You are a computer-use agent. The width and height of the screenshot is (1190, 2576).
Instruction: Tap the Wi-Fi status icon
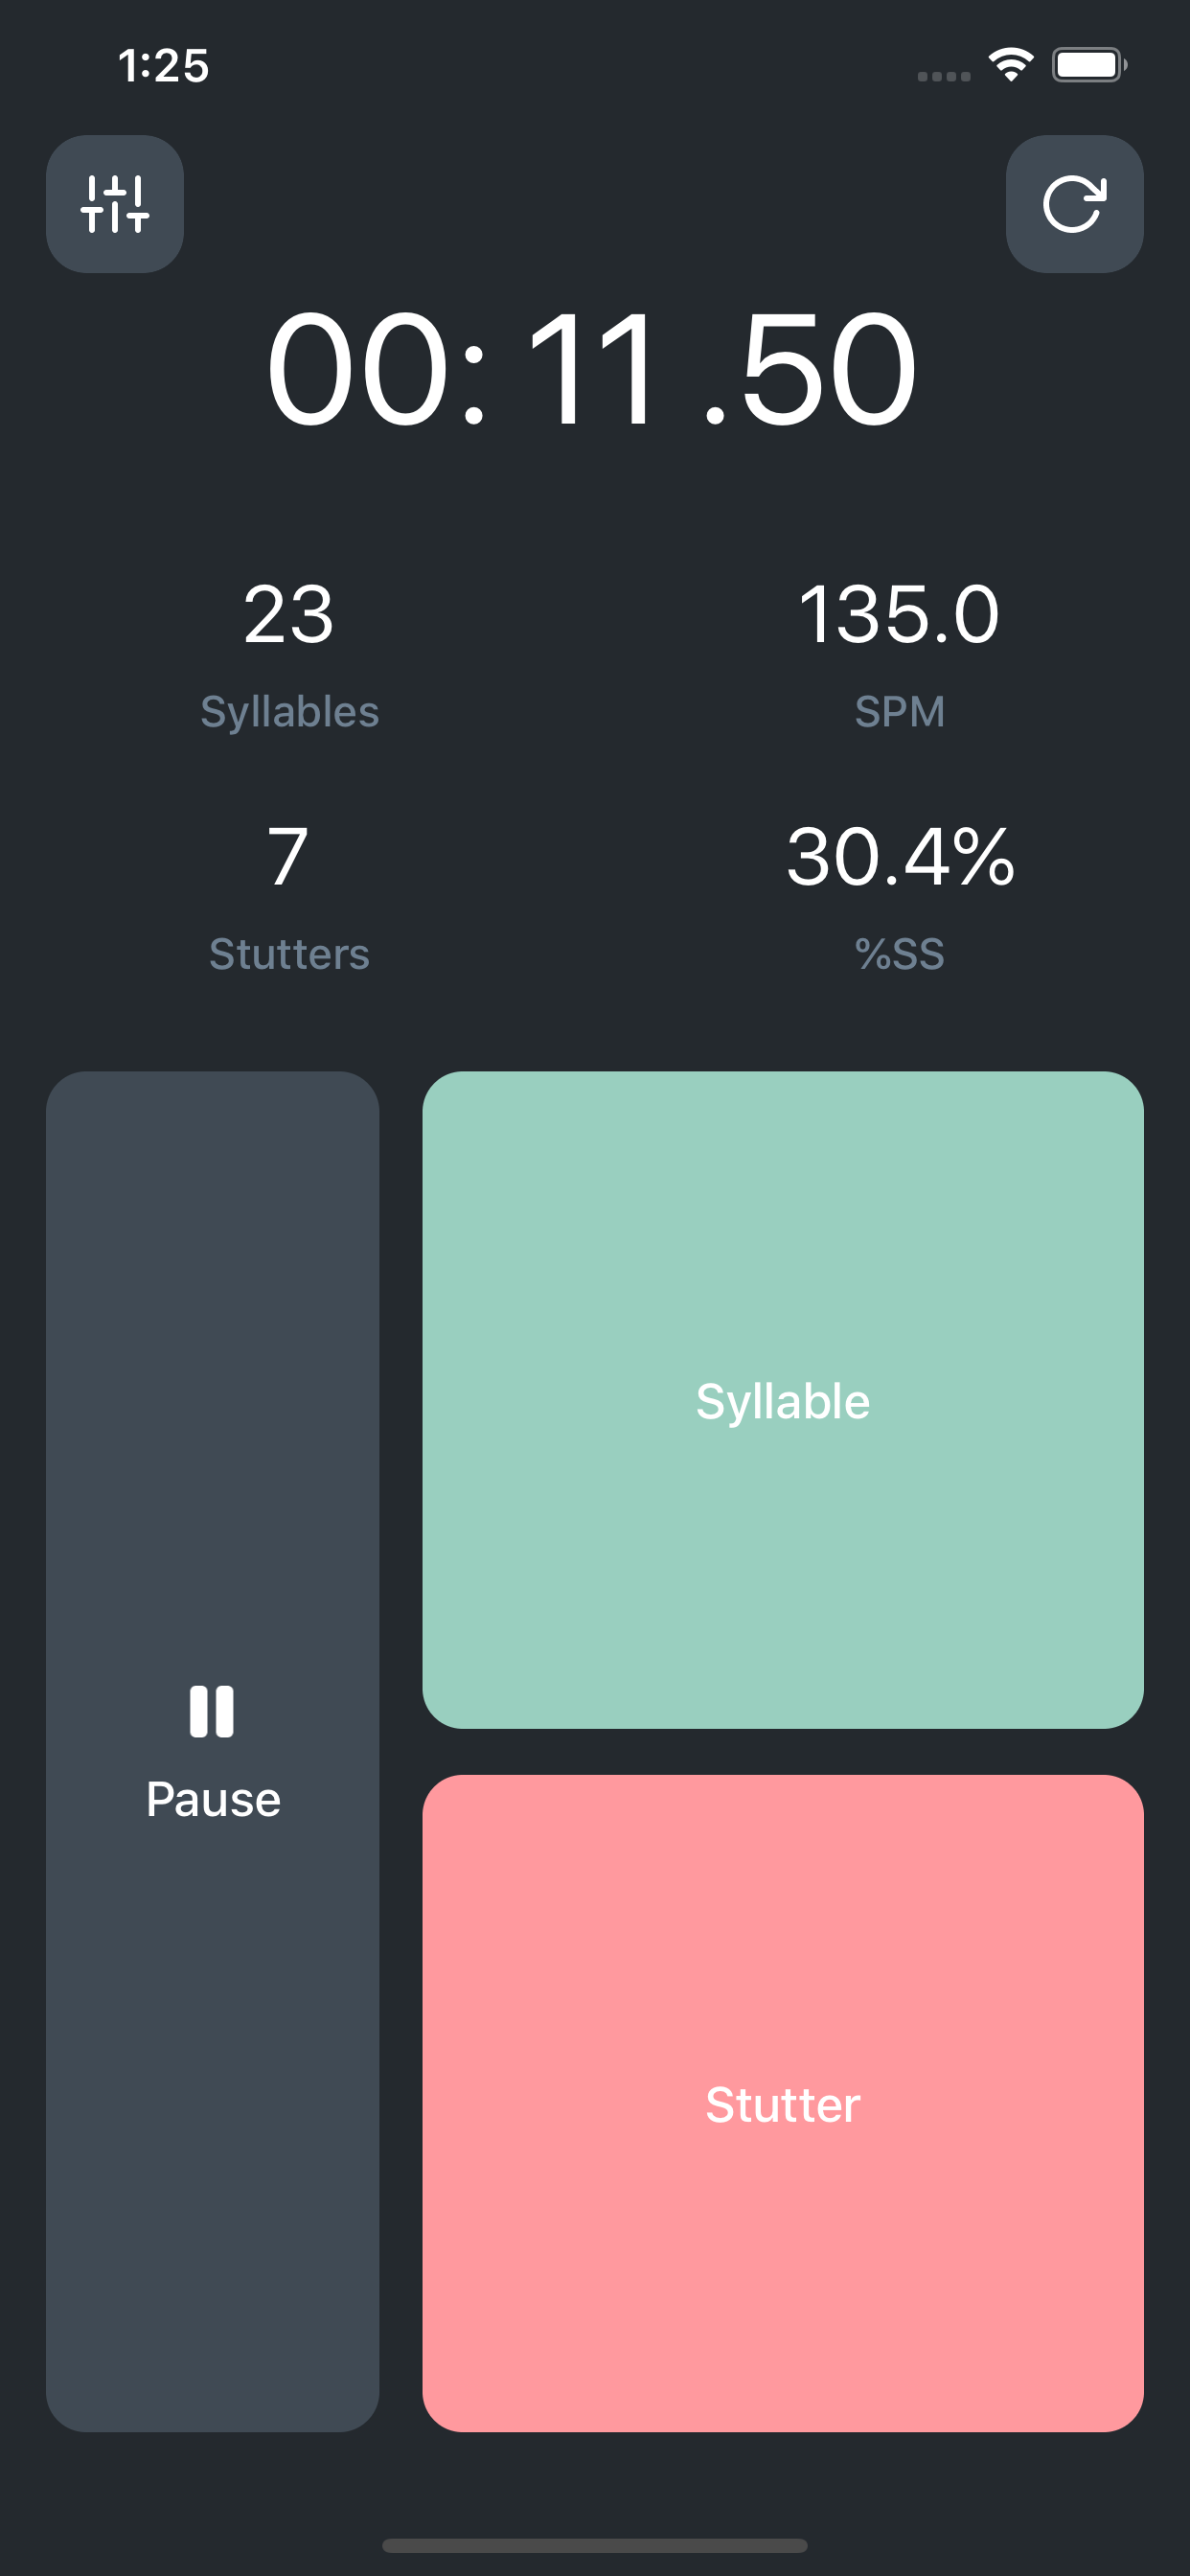[x=1011, y=65]
